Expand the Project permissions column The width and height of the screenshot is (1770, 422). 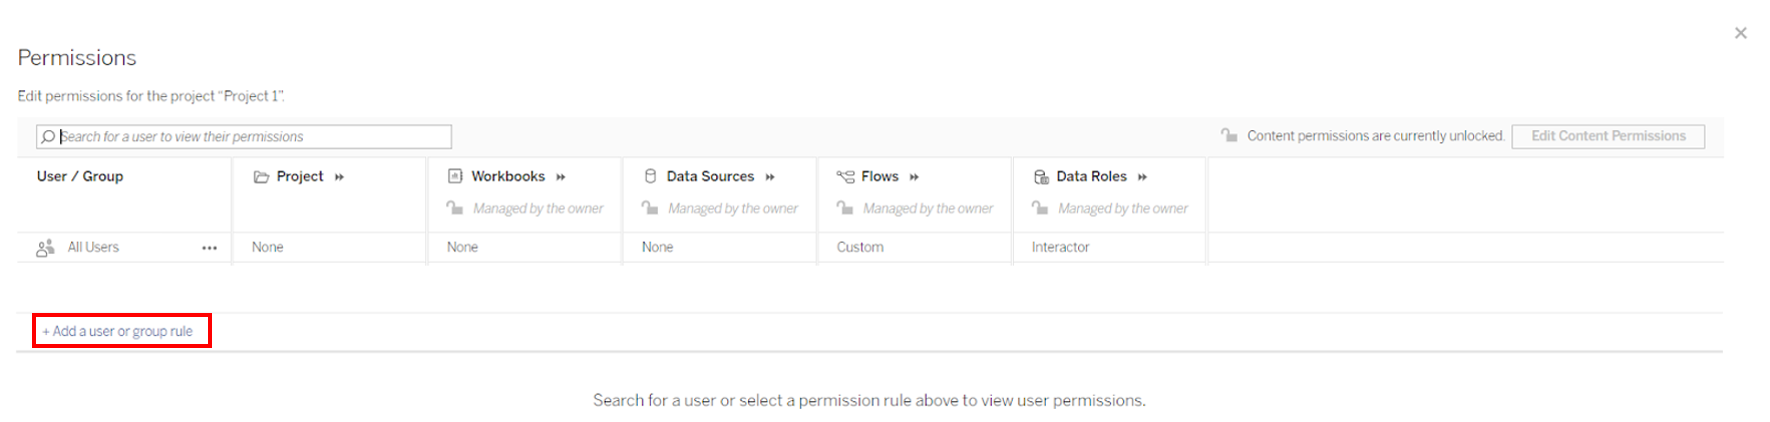coord(340,177)
